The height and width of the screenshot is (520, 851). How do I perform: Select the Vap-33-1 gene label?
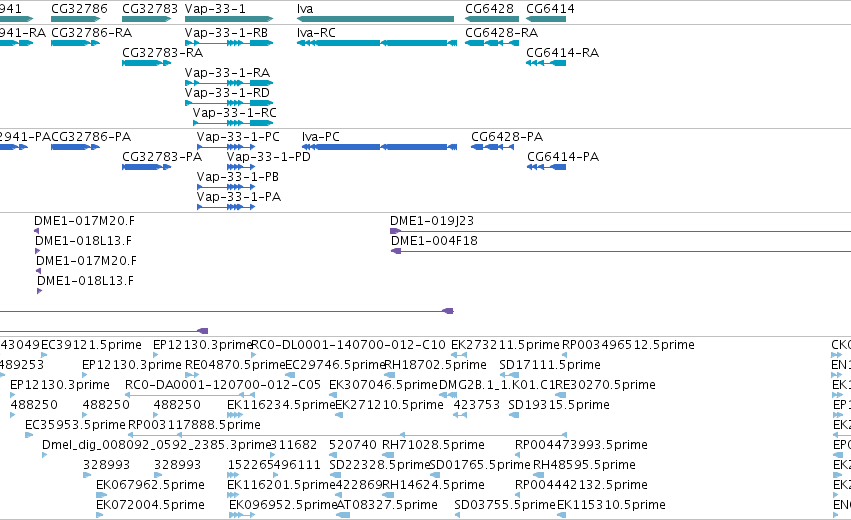(x=215, y=9)
